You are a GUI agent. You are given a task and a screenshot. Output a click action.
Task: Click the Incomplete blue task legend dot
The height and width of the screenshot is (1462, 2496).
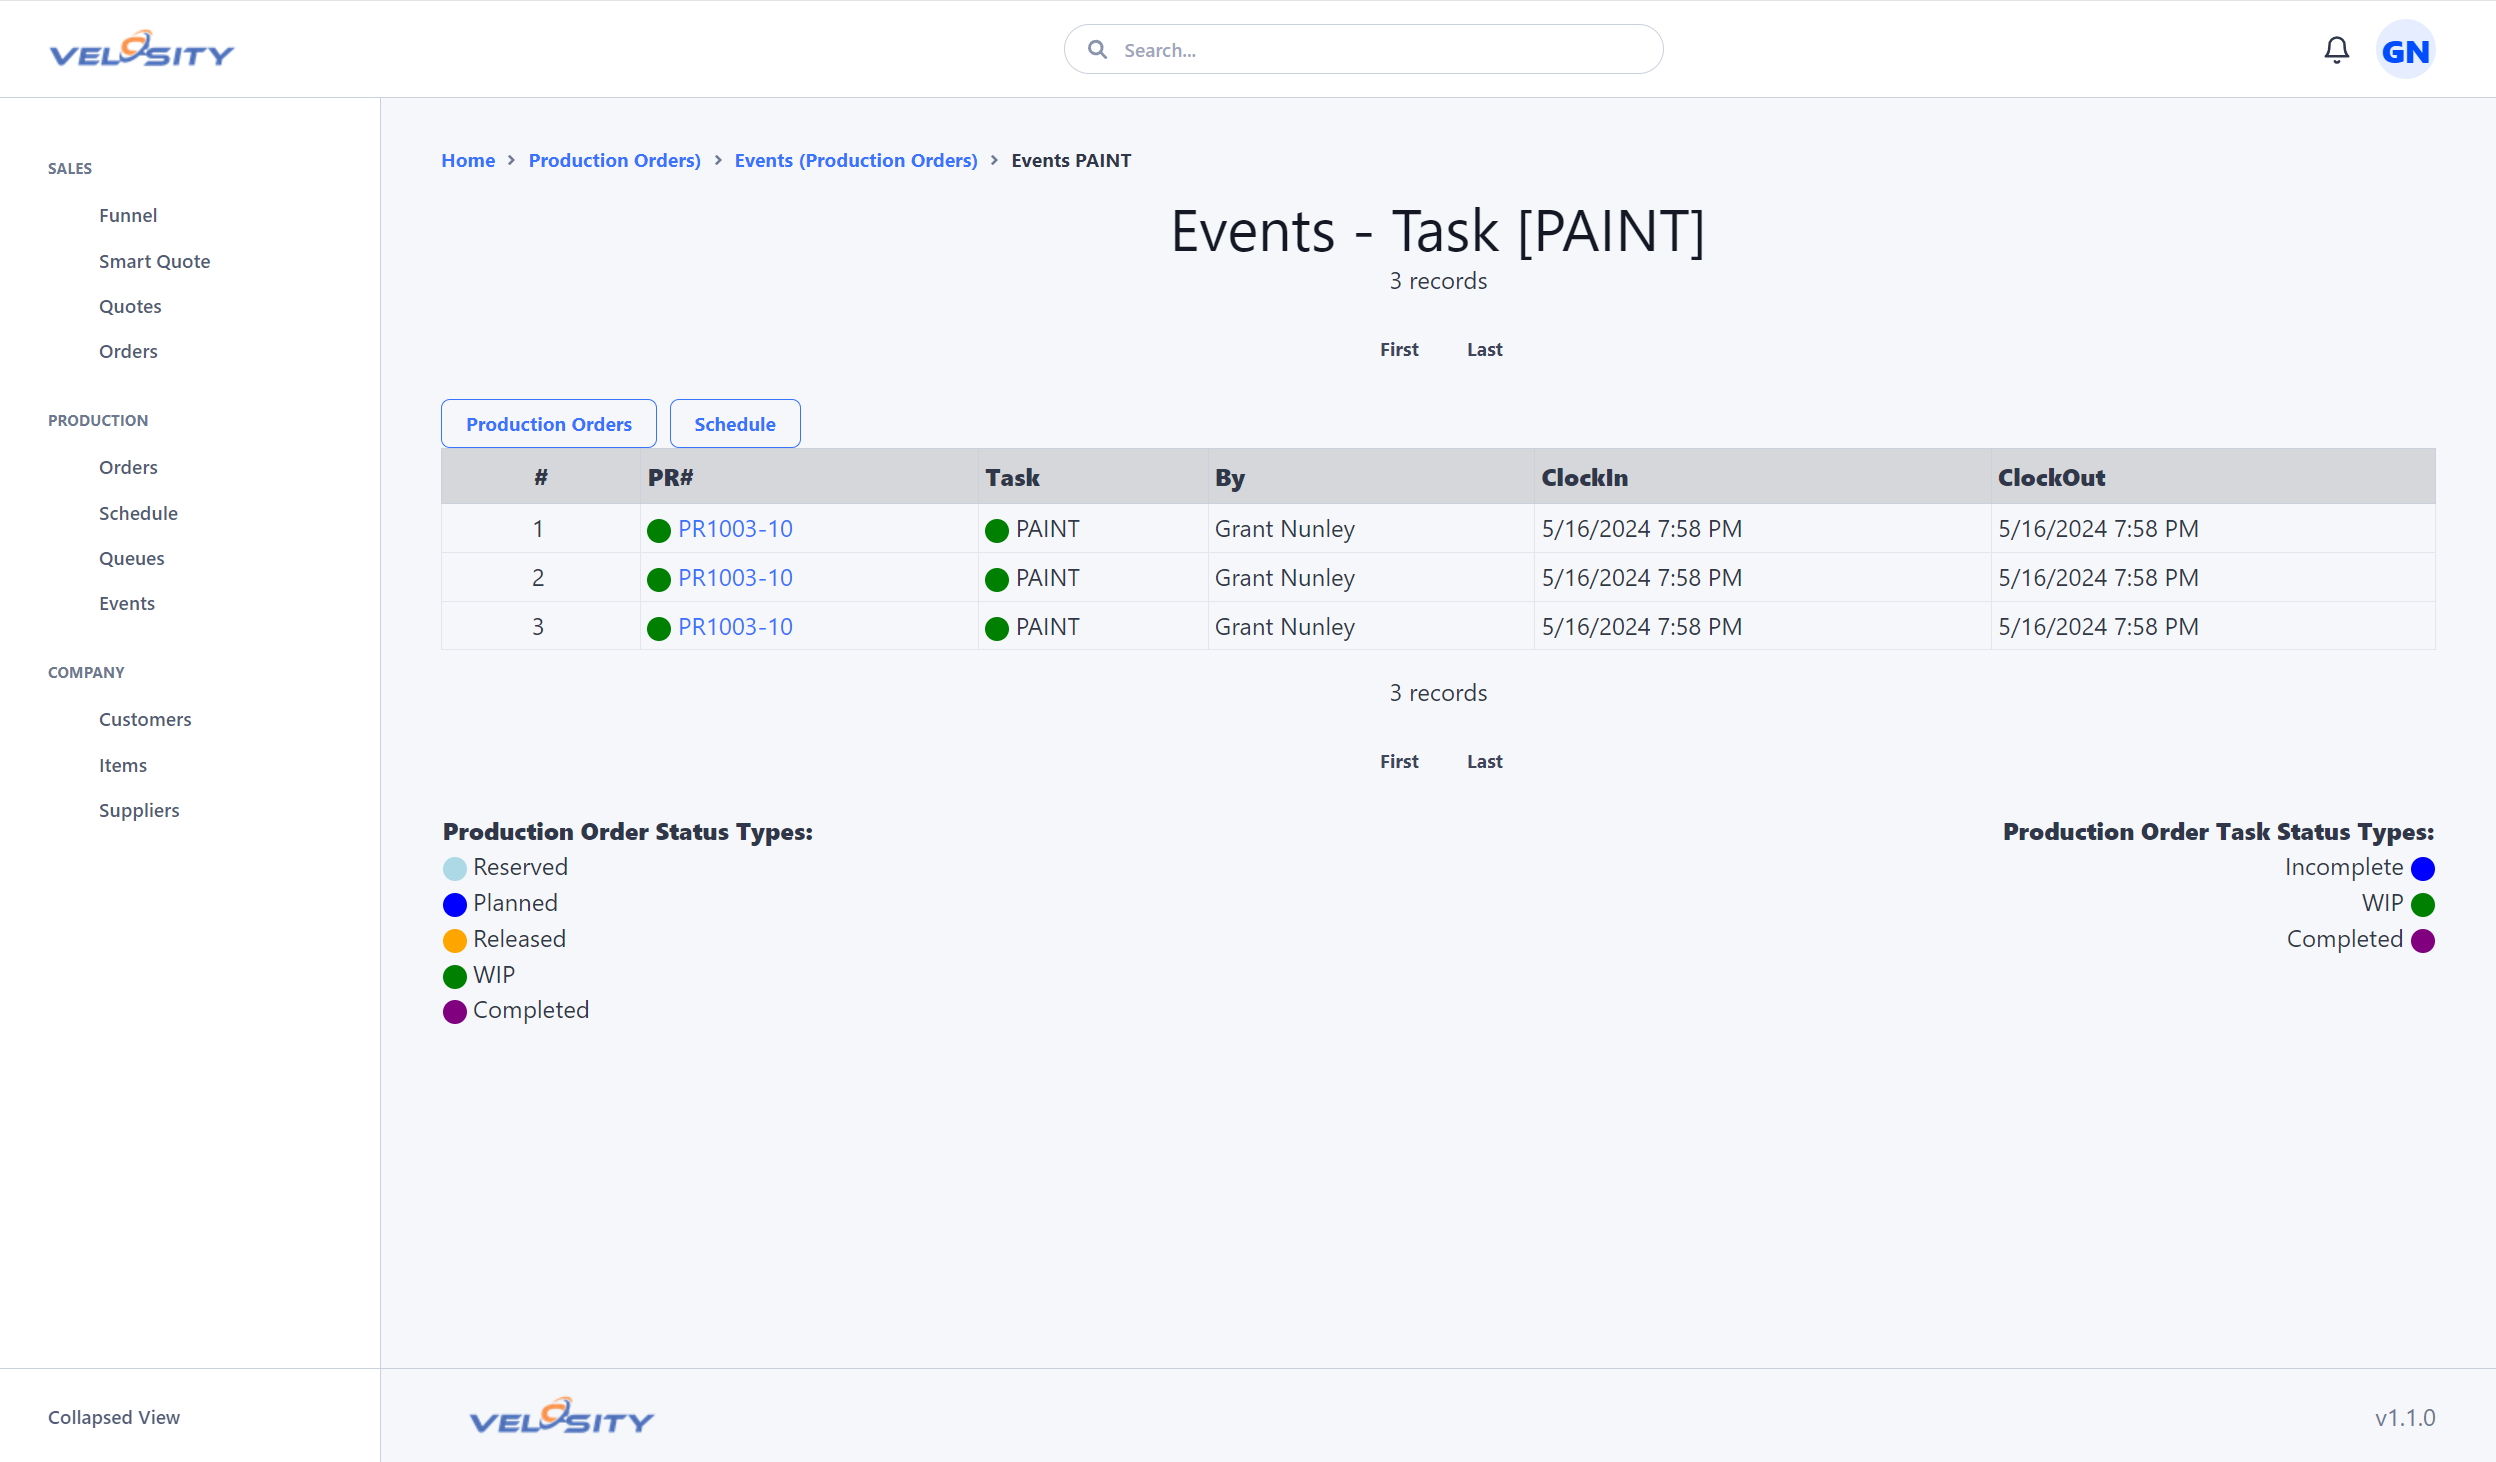coord(2423,868)
